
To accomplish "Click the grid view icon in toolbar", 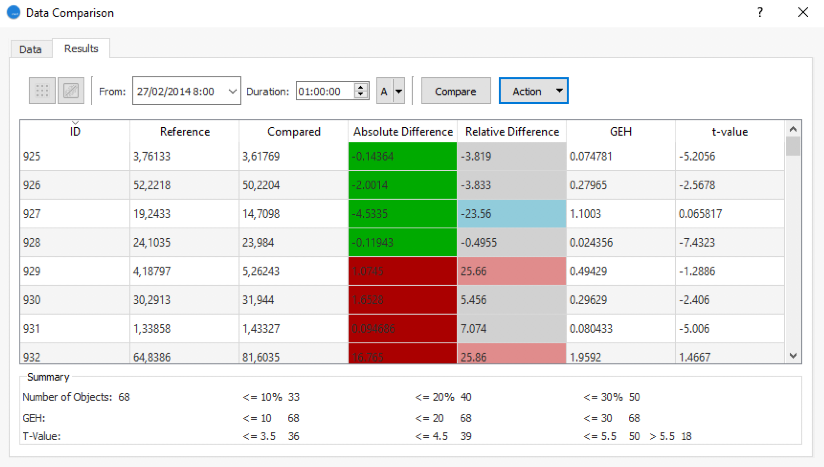I will click(42, 91).
